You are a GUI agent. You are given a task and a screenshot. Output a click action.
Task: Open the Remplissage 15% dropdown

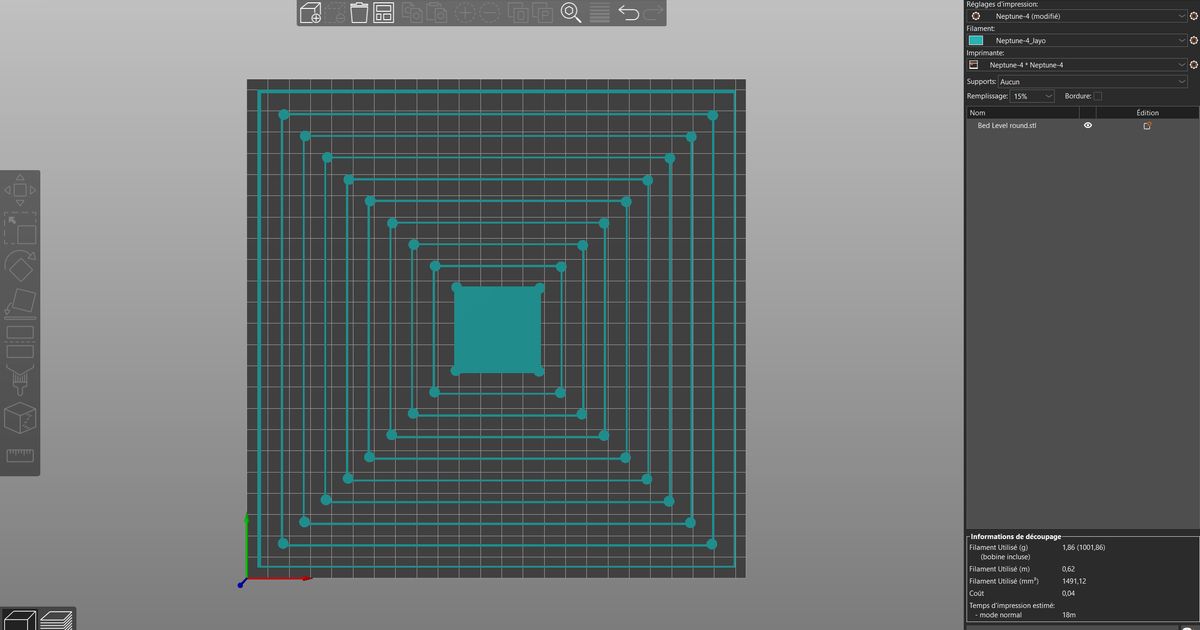1031,96
